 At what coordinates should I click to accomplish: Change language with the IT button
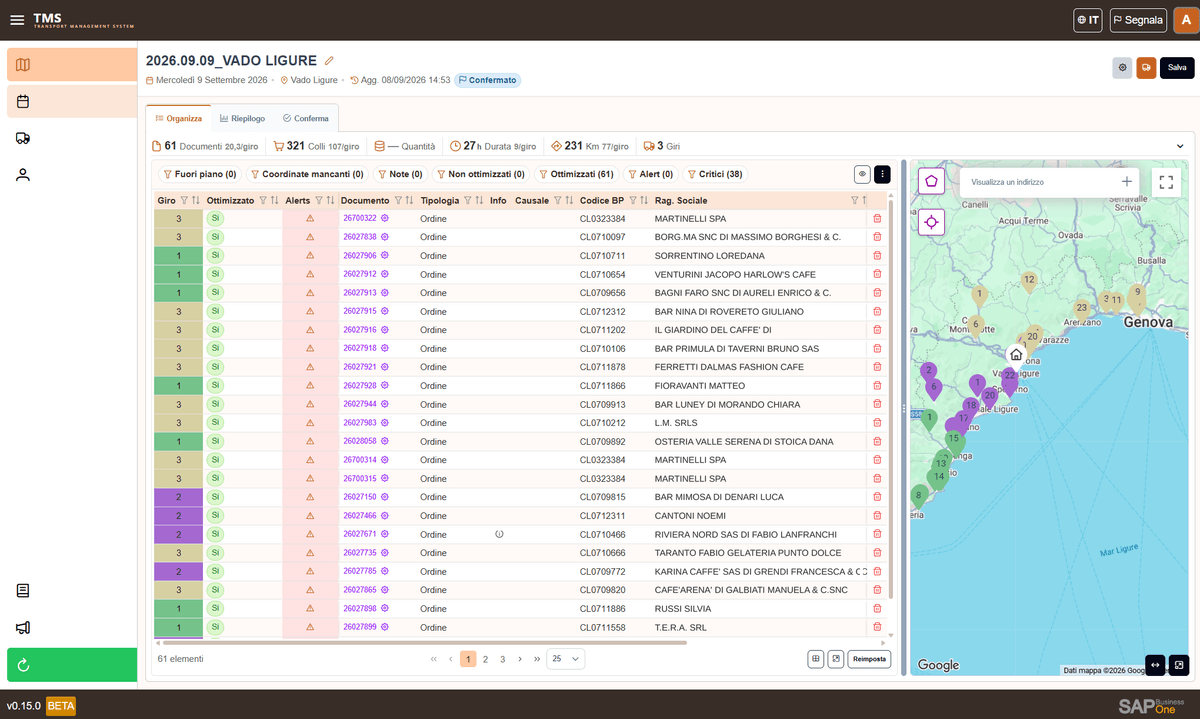click(1088, 20)
